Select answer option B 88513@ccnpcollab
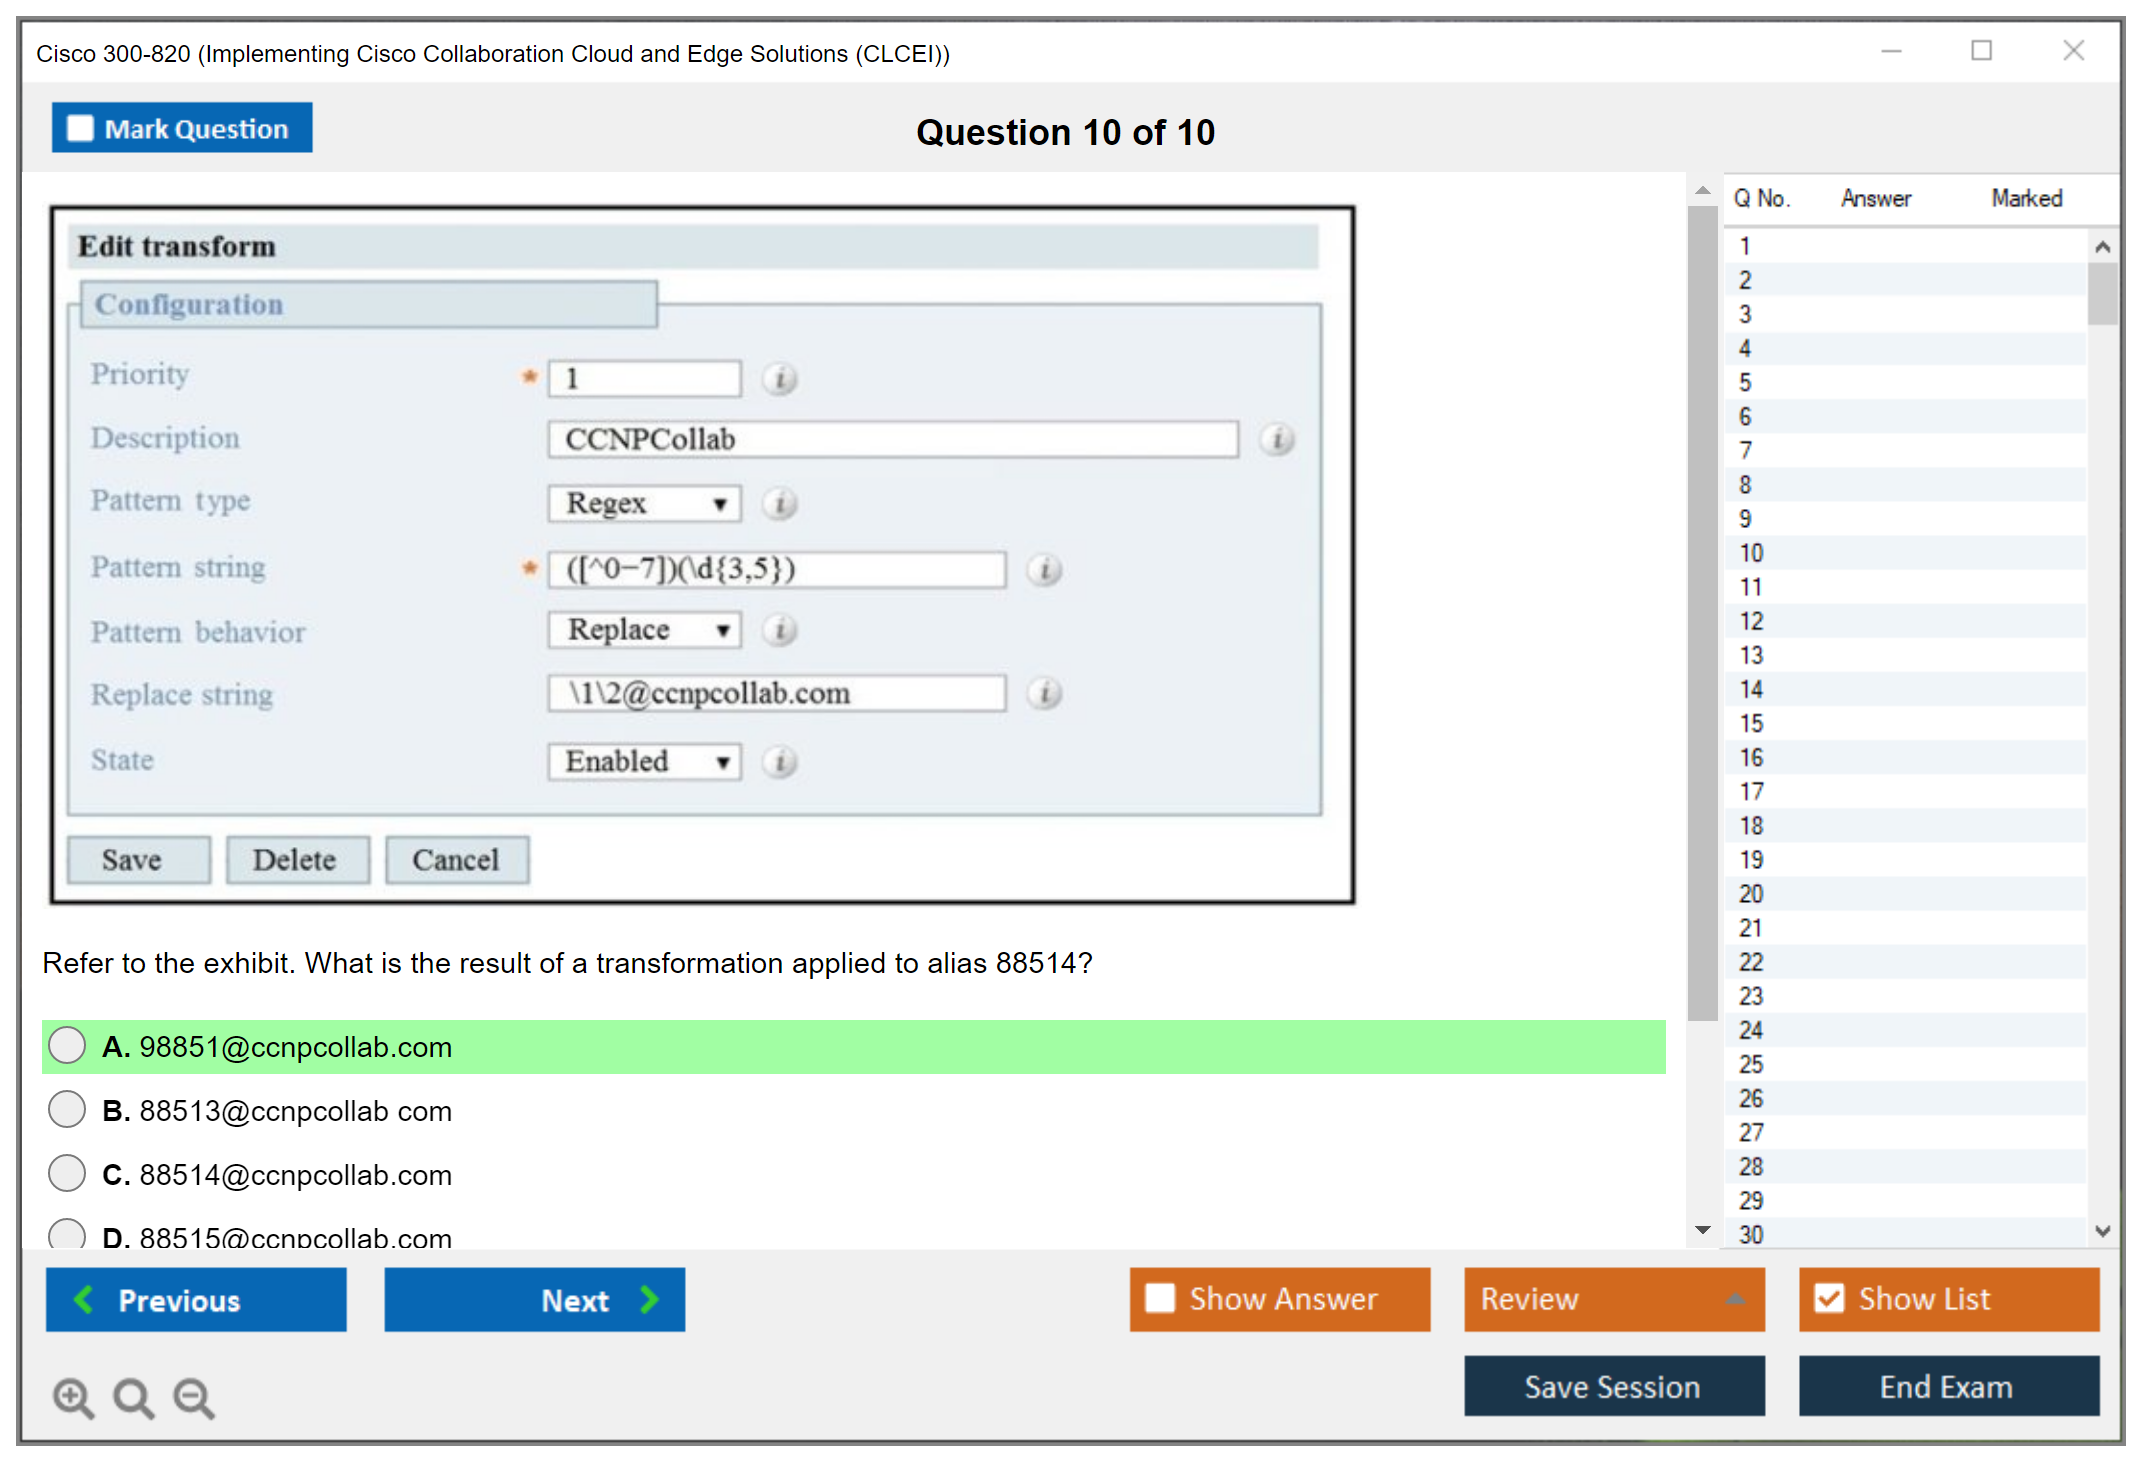 67,1109
